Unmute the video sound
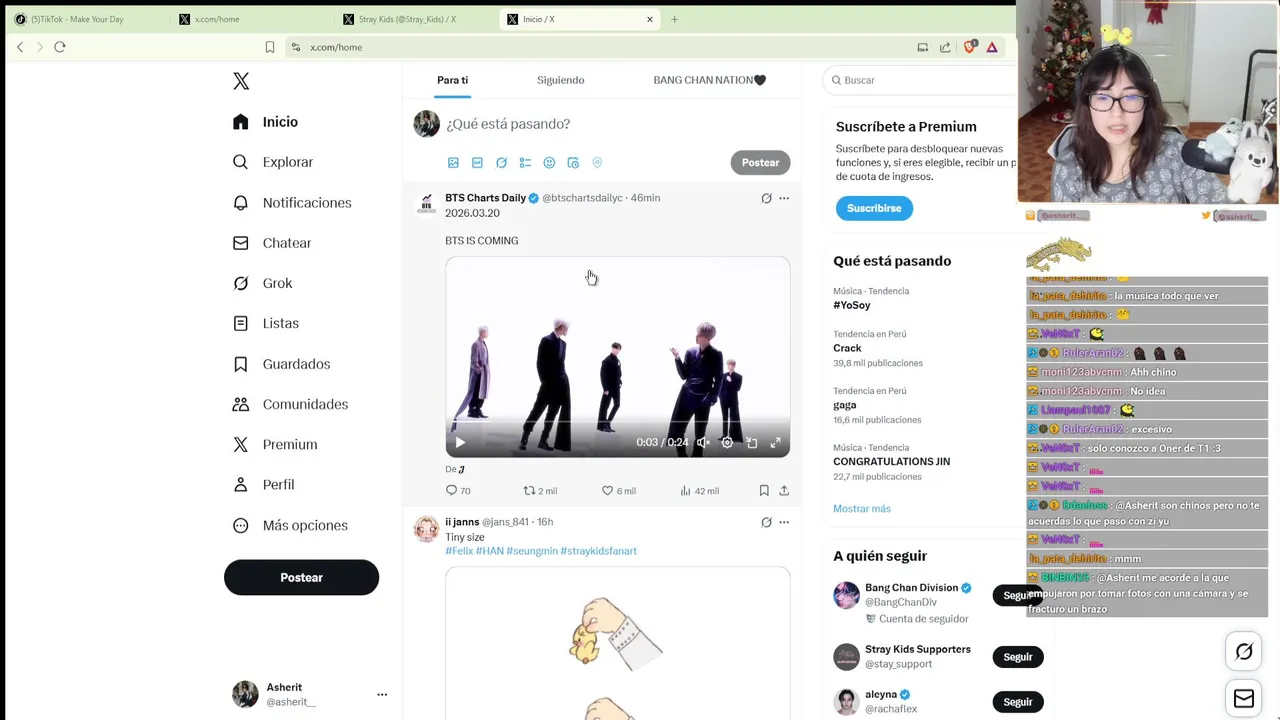 (x=703, y=442)
